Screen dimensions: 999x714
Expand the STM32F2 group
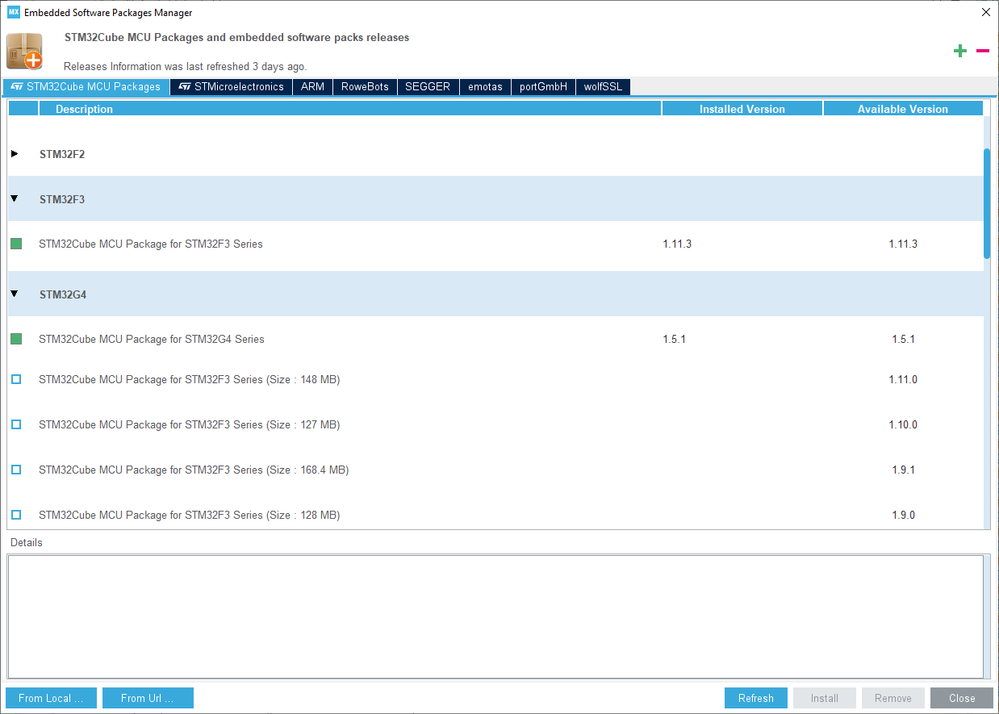pos(14,154)
